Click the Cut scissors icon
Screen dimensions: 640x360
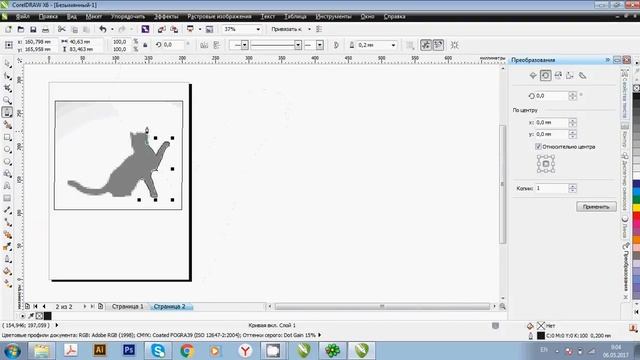tap(62, 29)
